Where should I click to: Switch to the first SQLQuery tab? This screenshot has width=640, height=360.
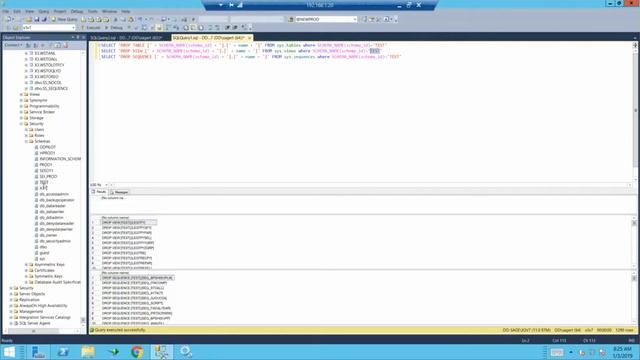pyautogui.click(x=126, y=38)
